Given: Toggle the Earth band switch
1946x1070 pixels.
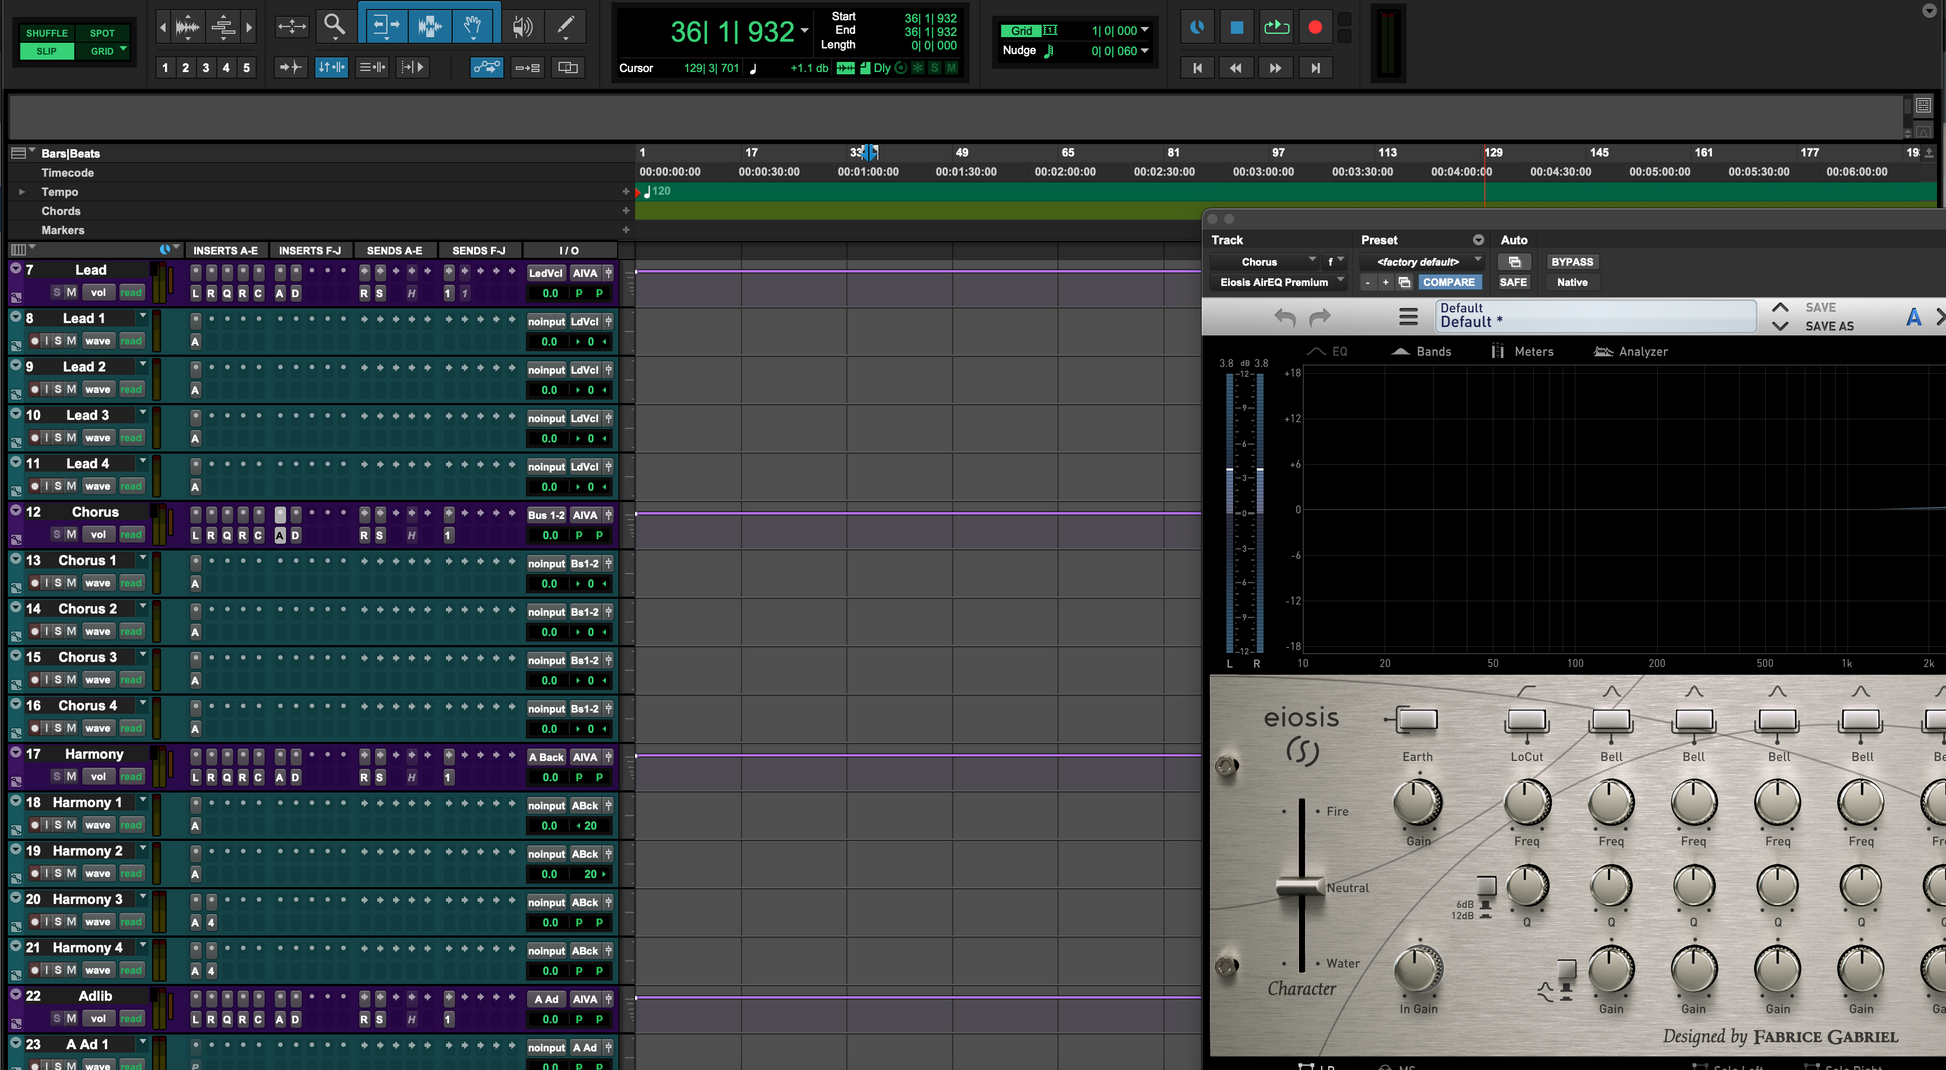Looking at the screenshot, I should (1417, 720).
